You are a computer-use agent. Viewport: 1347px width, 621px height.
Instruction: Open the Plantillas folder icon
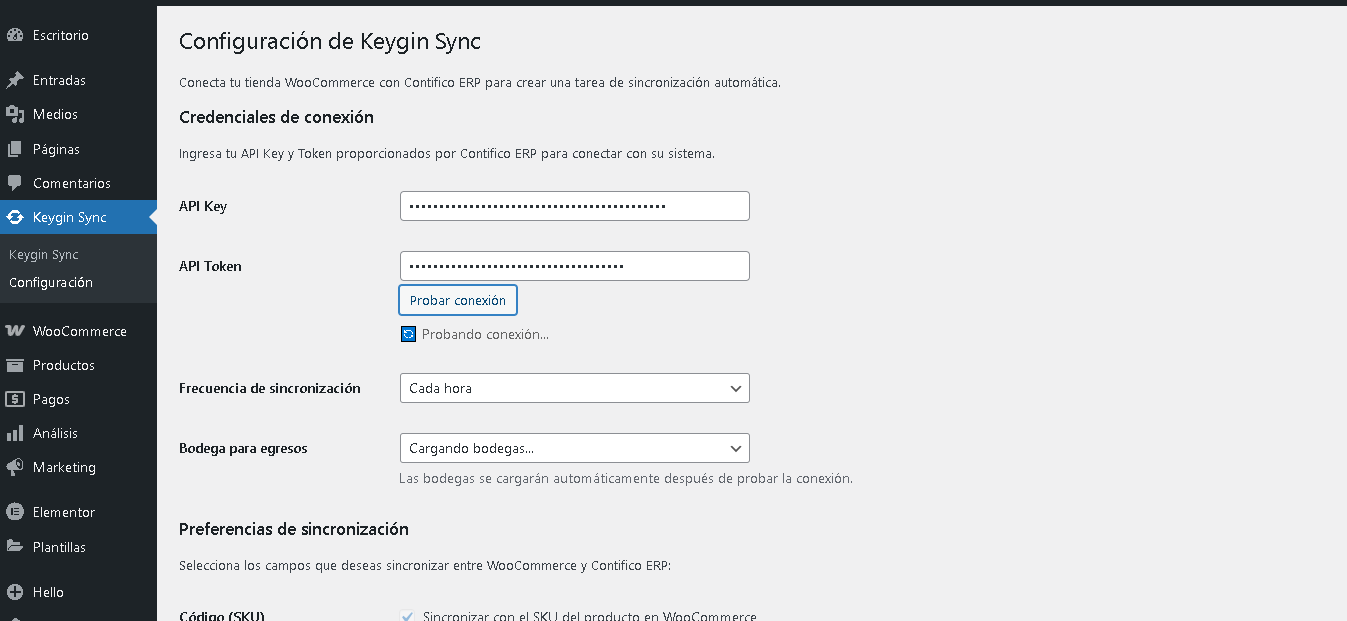[17, 546]
